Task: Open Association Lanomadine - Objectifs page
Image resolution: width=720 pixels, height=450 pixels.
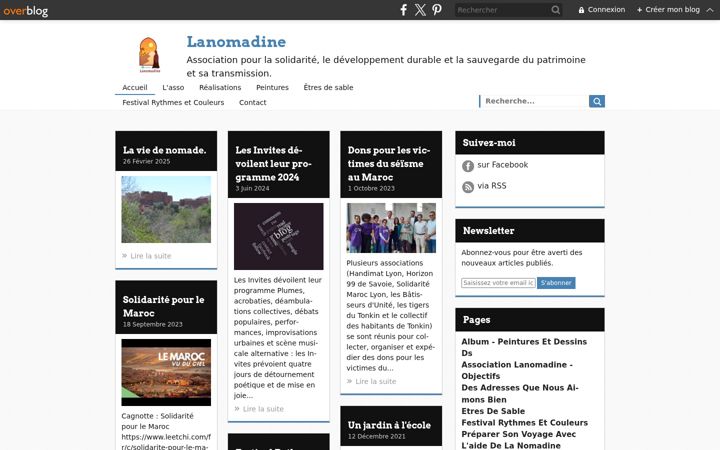Action: (x=517, y=370)
